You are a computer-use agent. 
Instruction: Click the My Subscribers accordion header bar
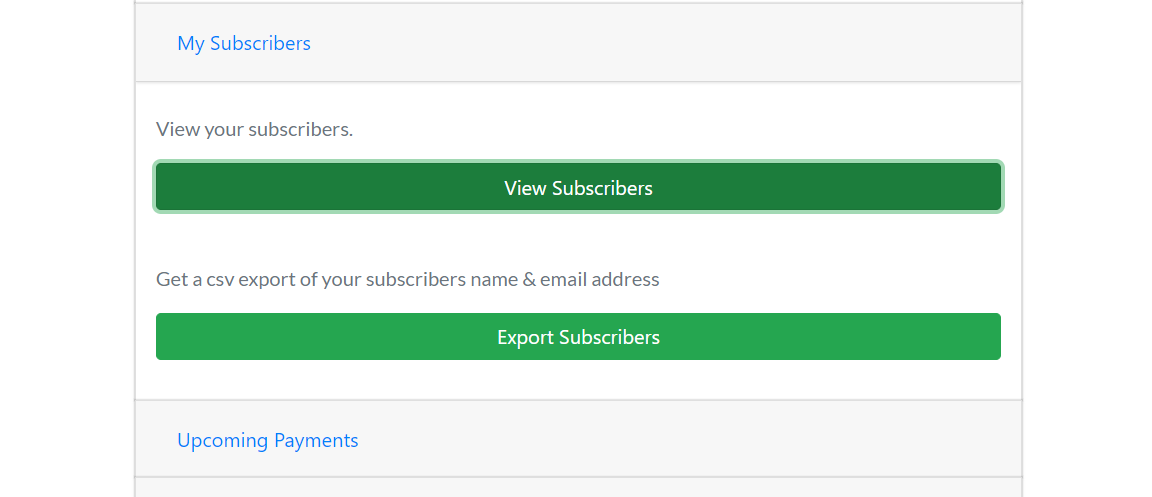tap(578, 43)
